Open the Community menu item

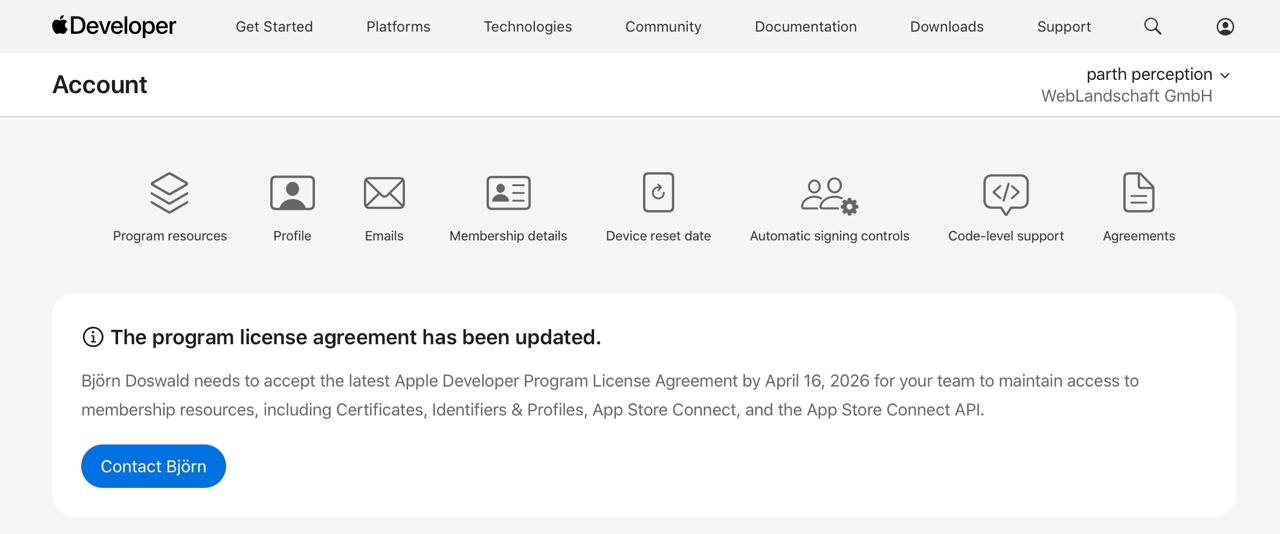click(663, 27)
